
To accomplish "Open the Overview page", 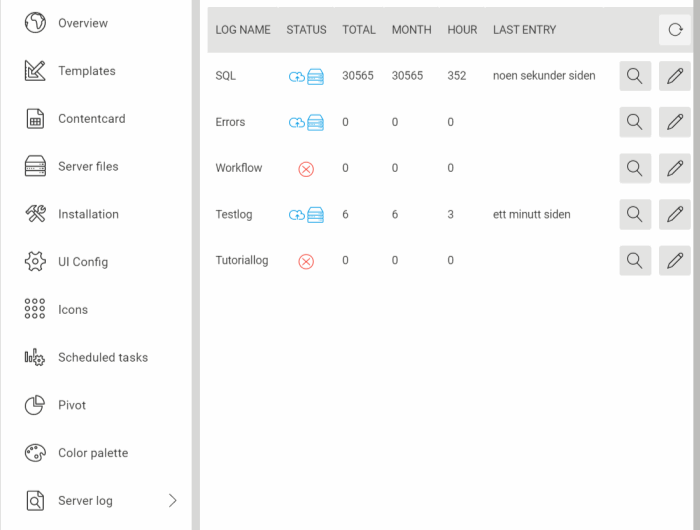I will 82,23.
